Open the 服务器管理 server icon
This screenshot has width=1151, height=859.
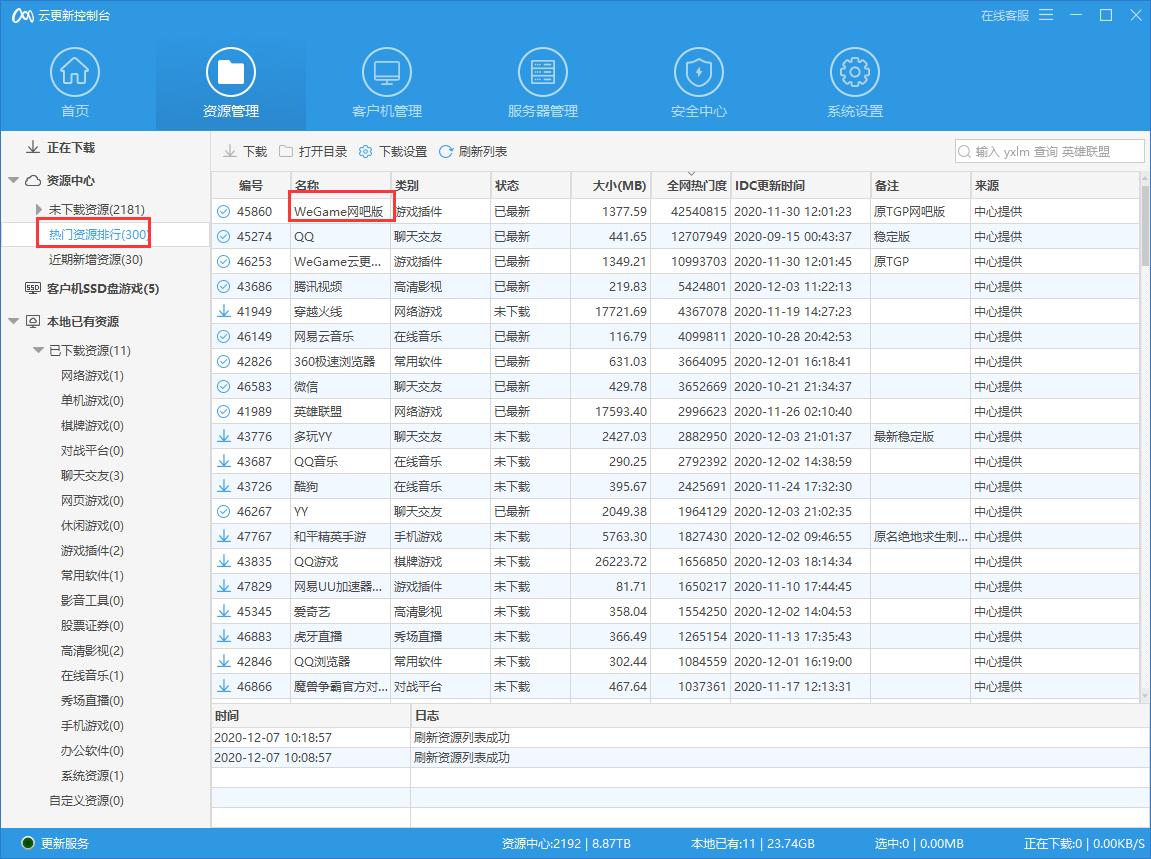coord(542,70)
